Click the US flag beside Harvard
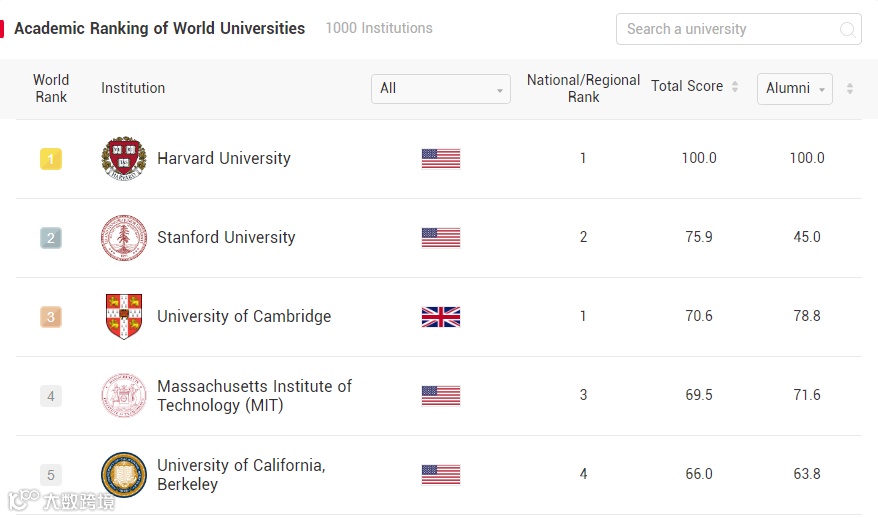Image resolution: width=878 pixels, height=518 pixels. [x=441, y=158]
